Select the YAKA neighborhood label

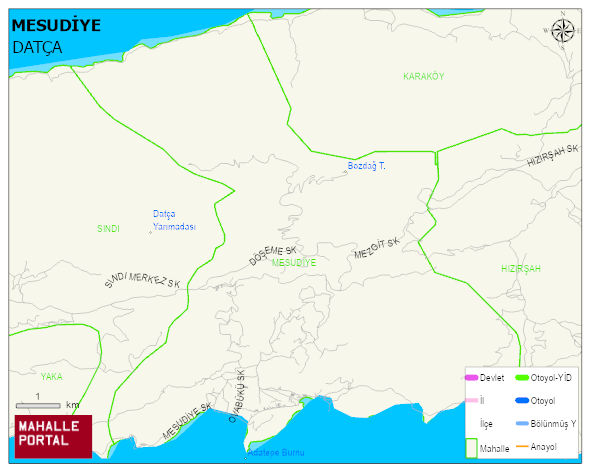51,377
